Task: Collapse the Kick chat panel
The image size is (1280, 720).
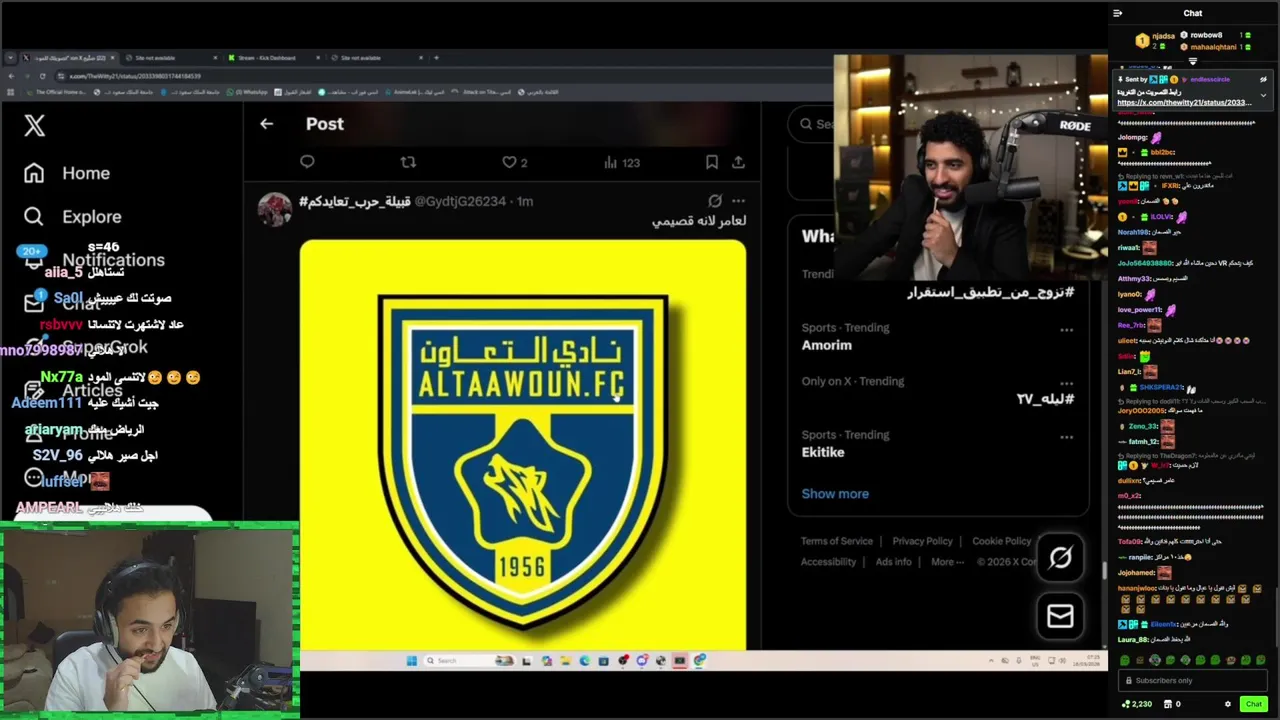Action: click(x=1117, y=13)
